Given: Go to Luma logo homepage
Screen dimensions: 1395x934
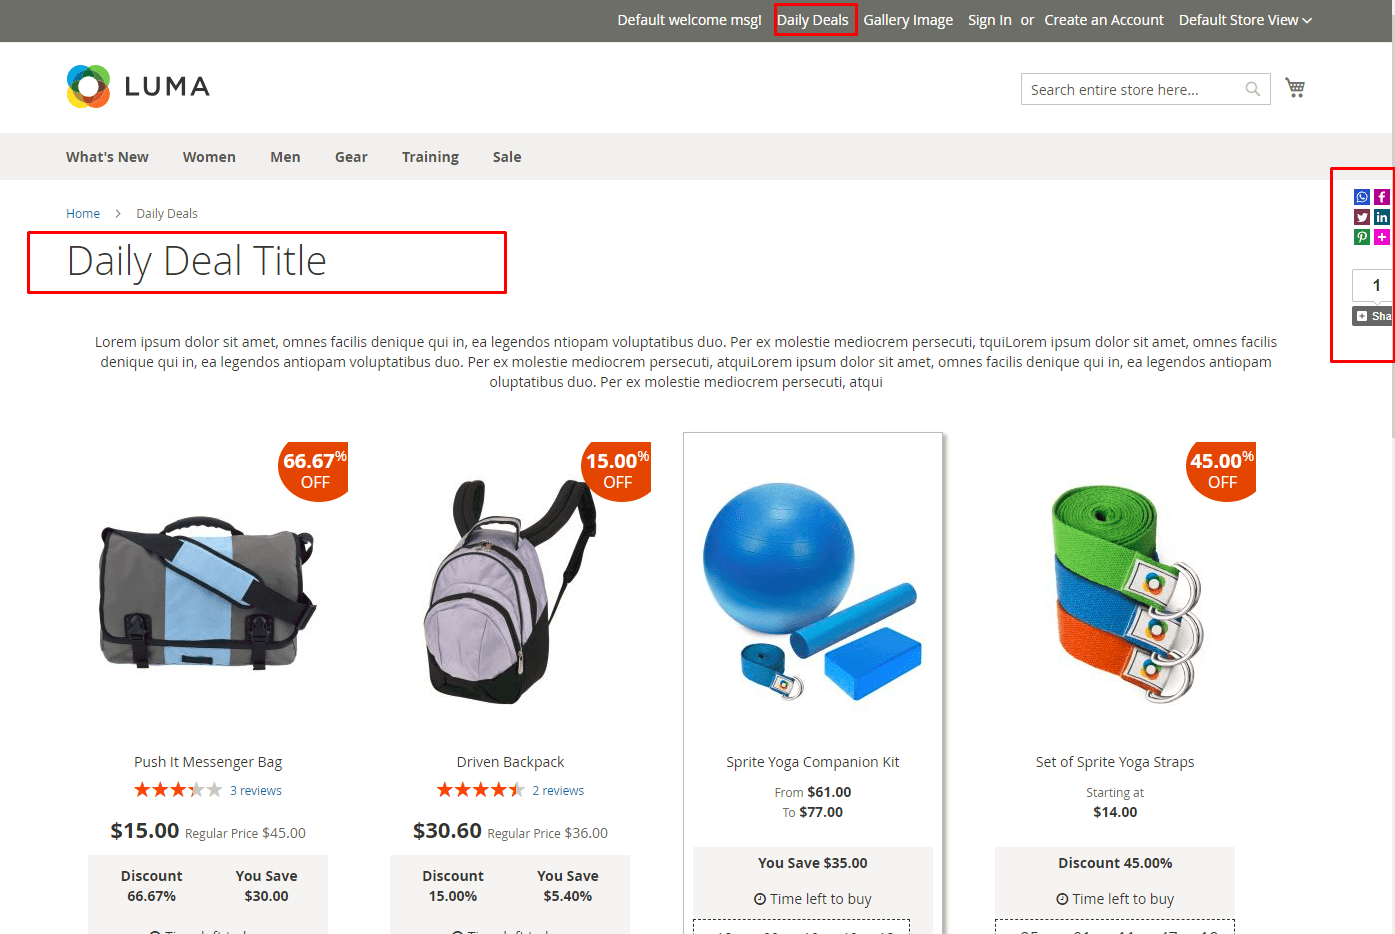Looking at the screenshot, I should coord(138,87).
